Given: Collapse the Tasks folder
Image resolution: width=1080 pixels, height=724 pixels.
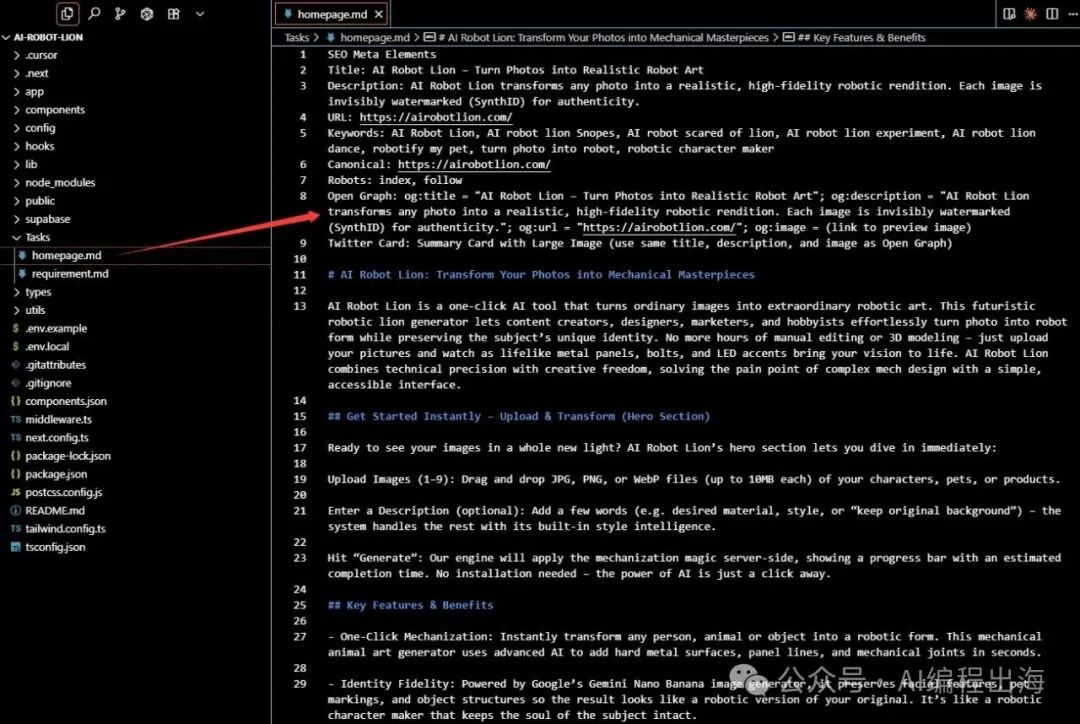Looking at the screenshot, I should coord(37,237).
